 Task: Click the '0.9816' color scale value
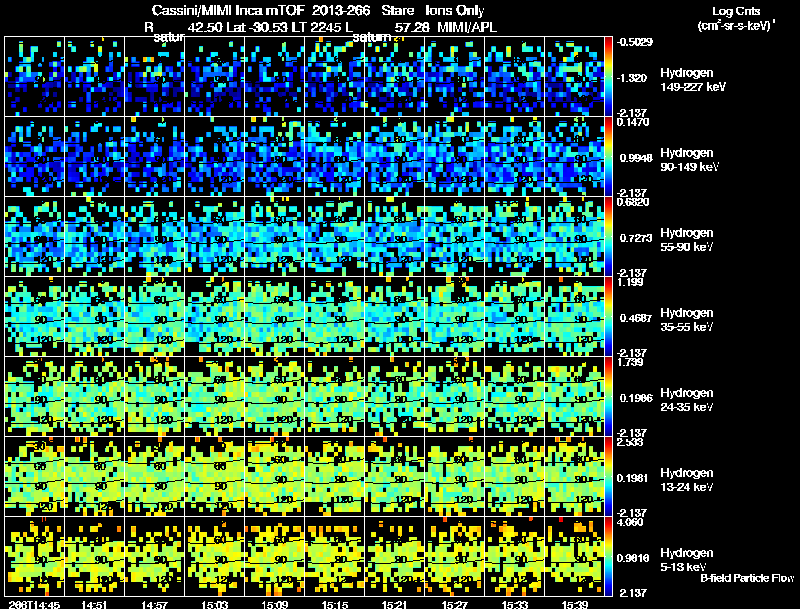[x=633, y=558]
